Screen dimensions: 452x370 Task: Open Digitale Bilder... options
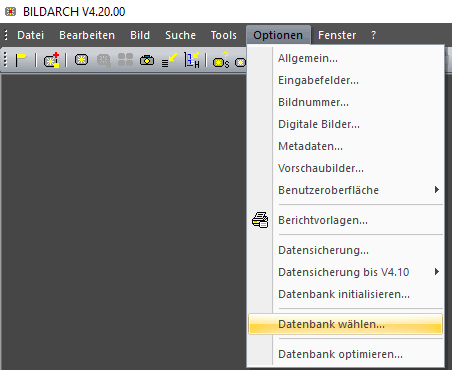tap(345, 124)
